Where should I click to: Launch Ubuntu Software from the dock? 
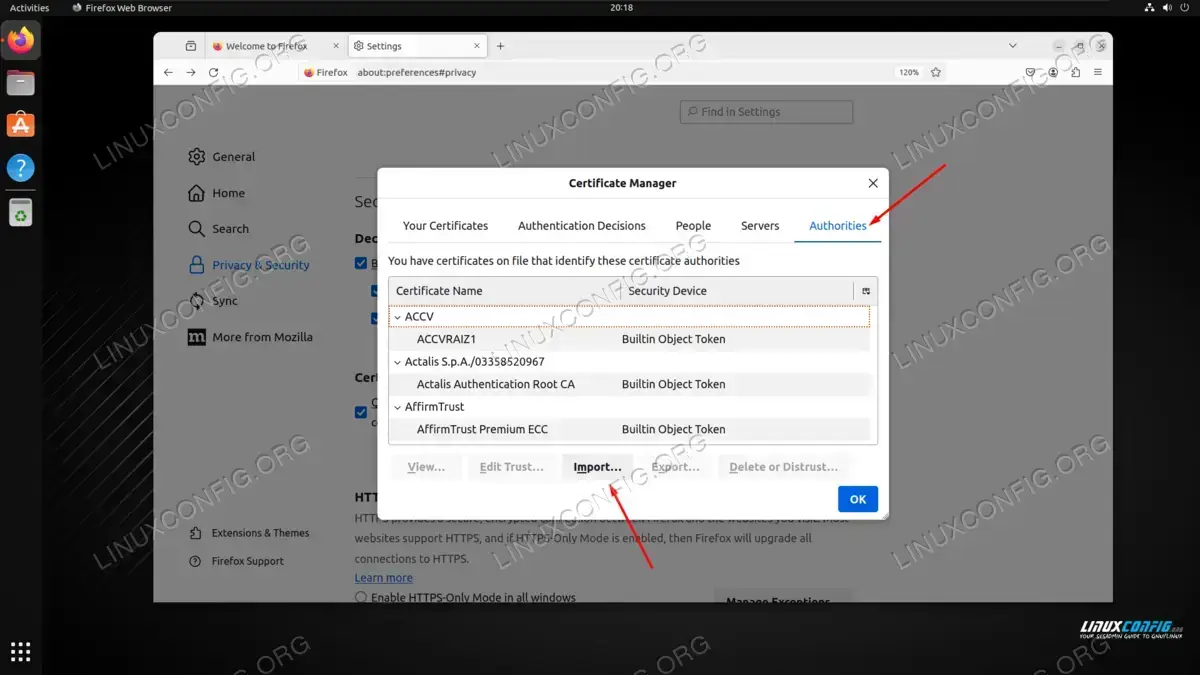point(21,125)
